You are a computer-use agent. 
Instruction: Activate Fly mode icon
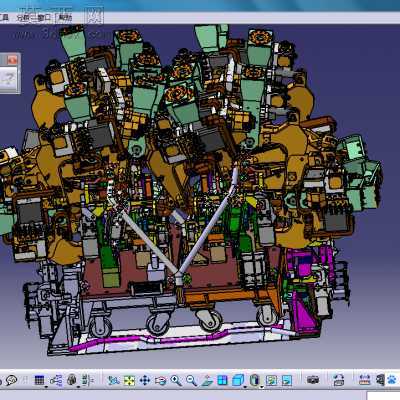coord(114,380)
